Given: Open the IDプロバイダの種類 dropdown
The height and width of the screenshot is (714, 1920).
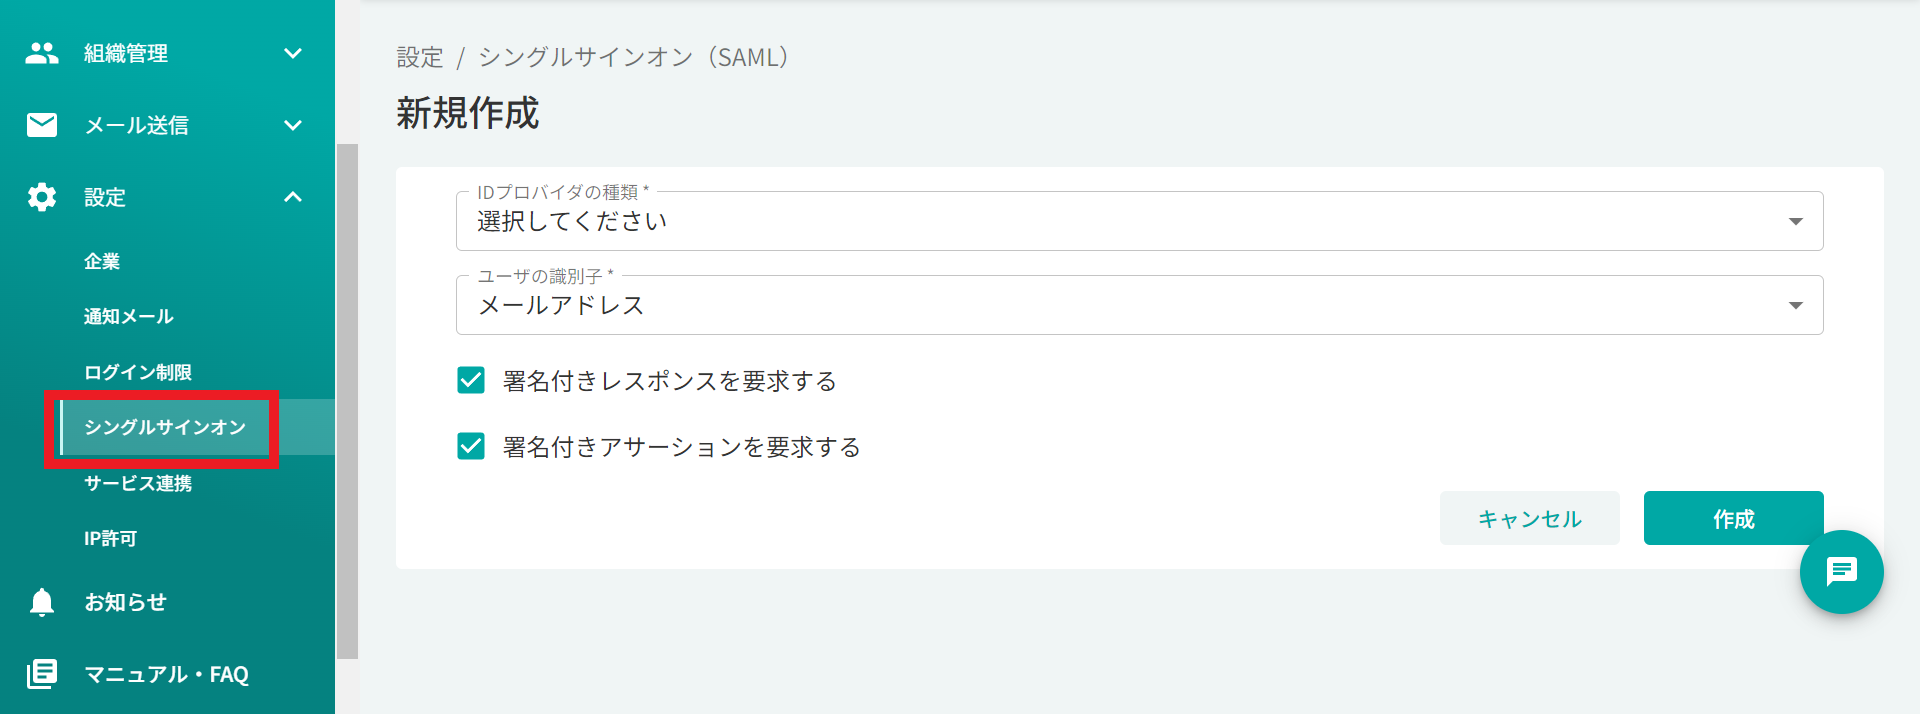Looking at the screenshot, I should (x=1139, y=221).
